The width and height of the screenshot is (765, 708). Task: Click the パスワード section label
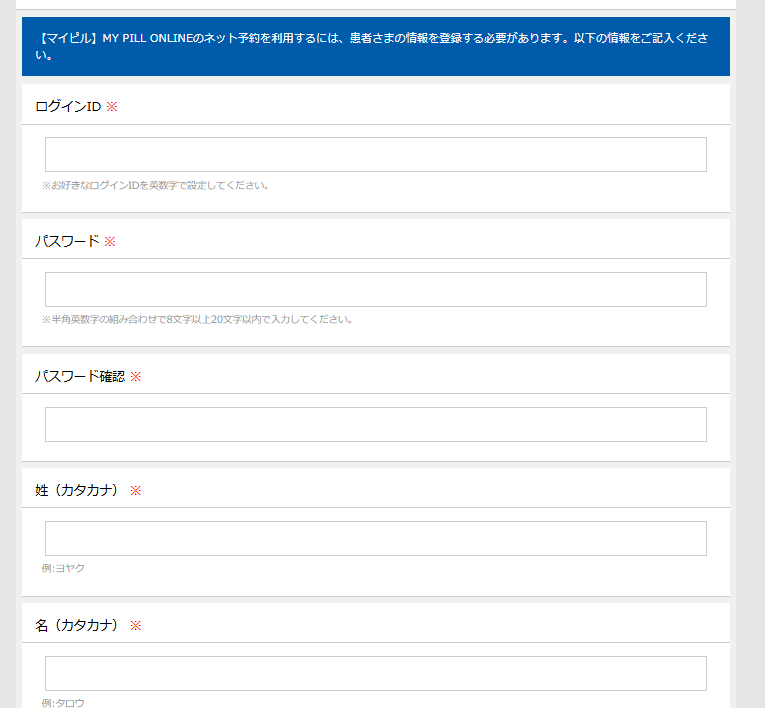point(67,241)
